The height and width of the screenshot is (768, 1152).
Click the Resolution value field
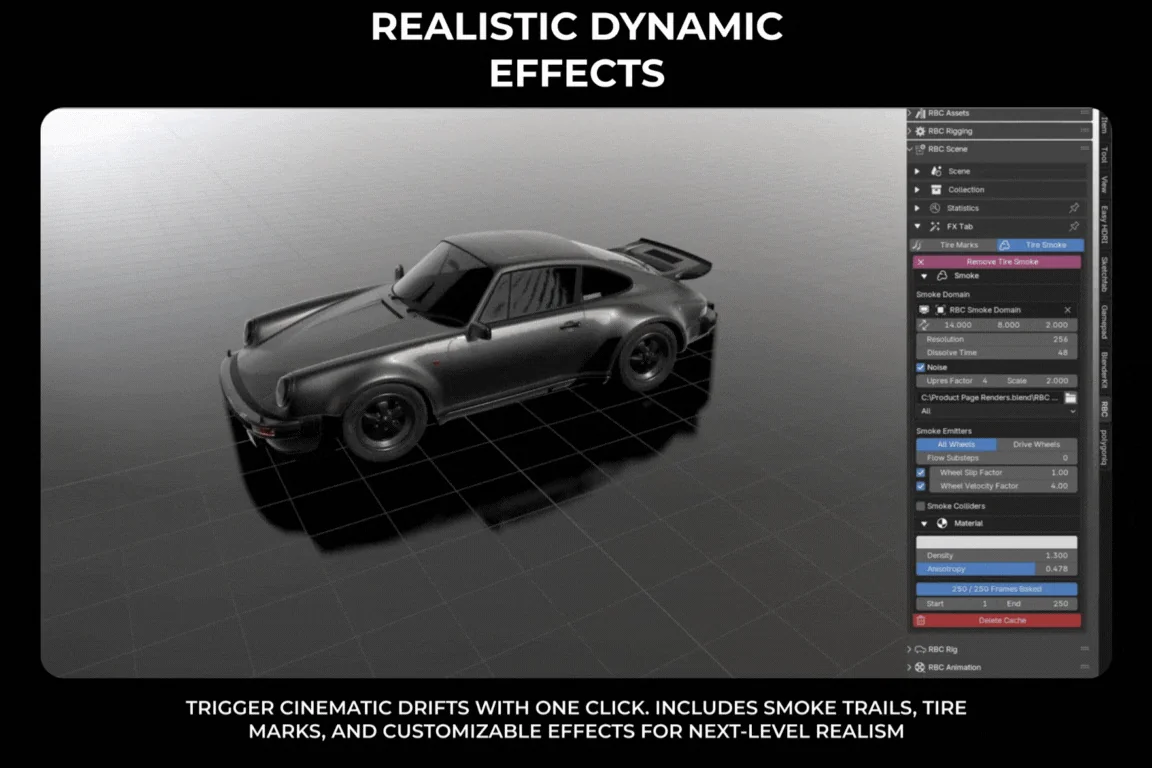[996, 340]
